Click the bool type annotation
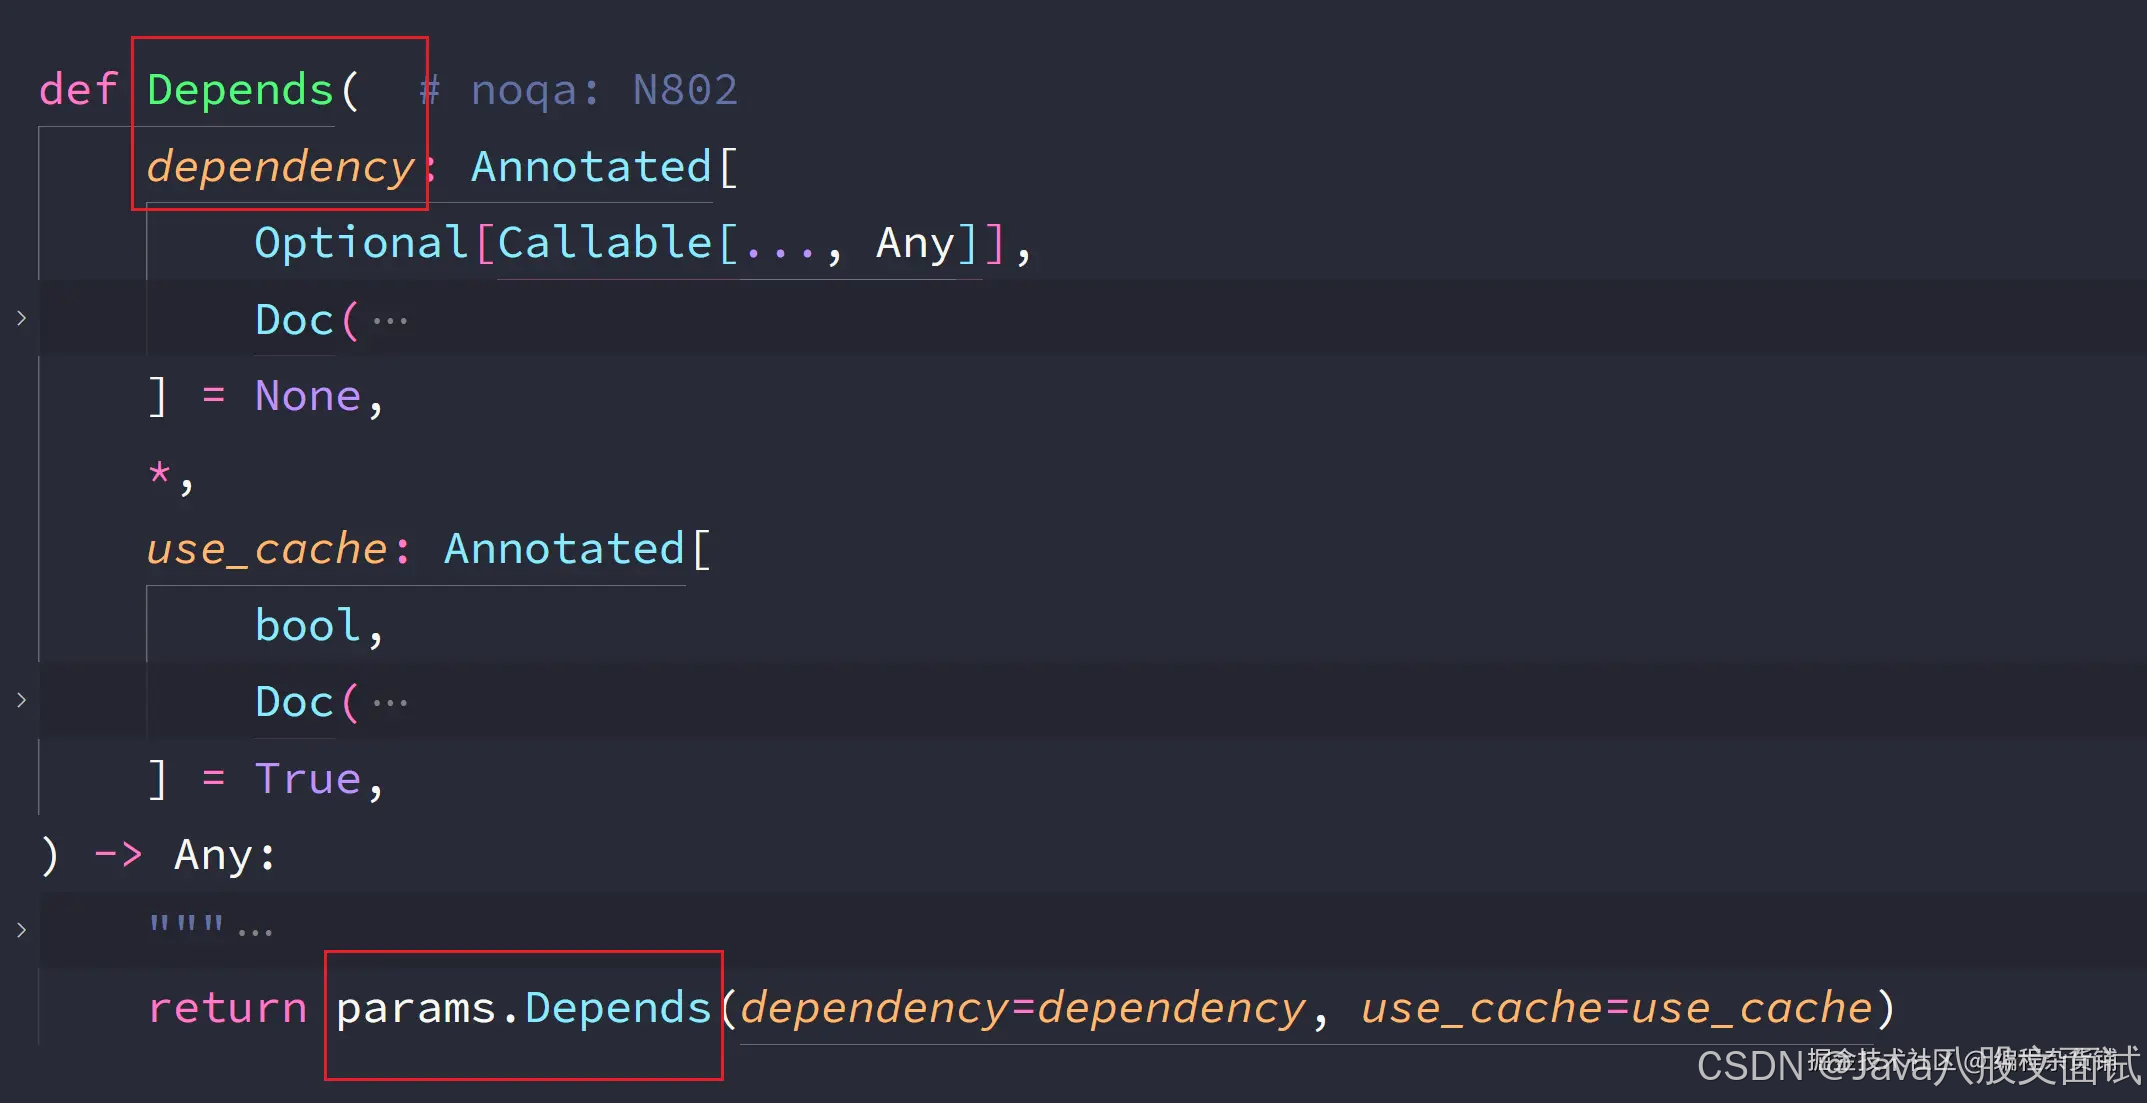Screen dimensions: 2147x1103 (x=307, y=626)
